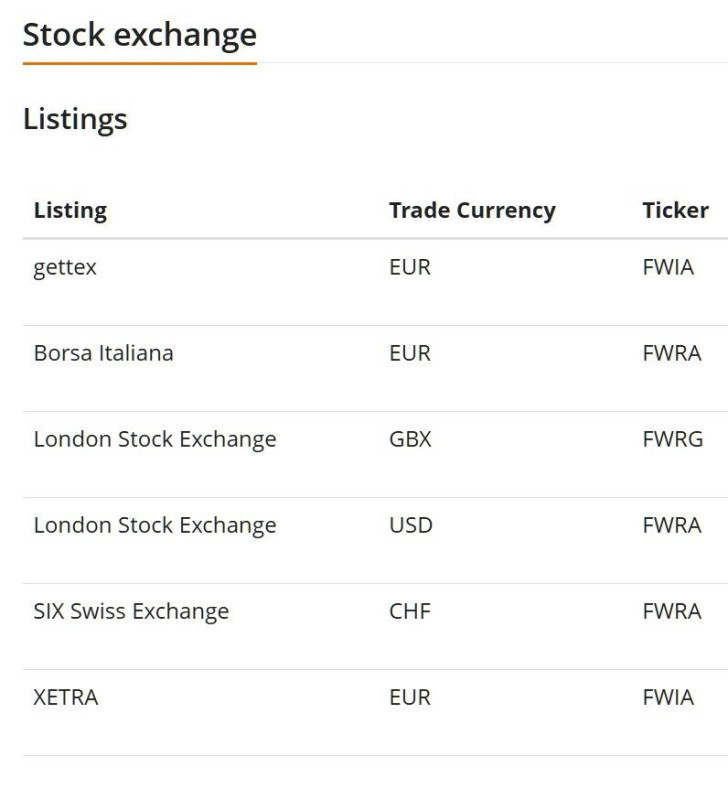Image resolution: width=728 pixels, height=800 pixels.
Task: Click the Ticker column header
Action: (x=675, y=210)
